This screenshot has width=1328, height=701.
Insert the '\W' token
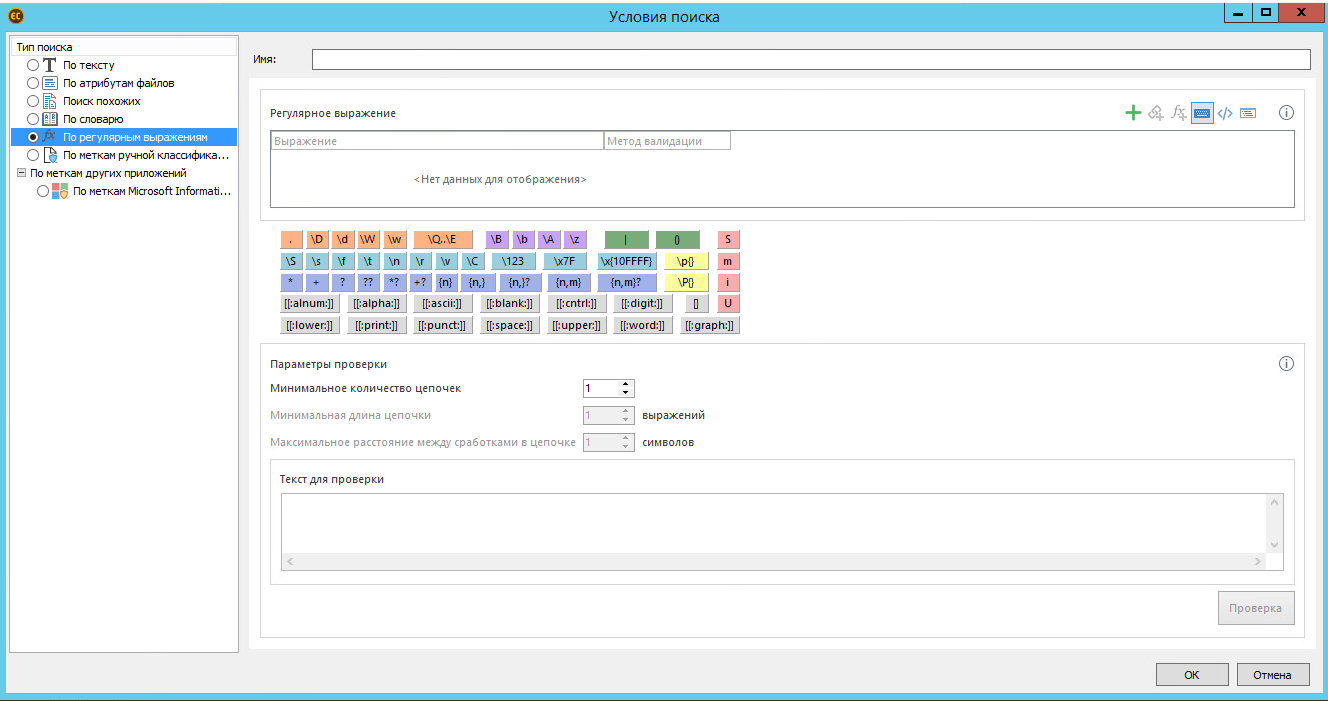369,240
